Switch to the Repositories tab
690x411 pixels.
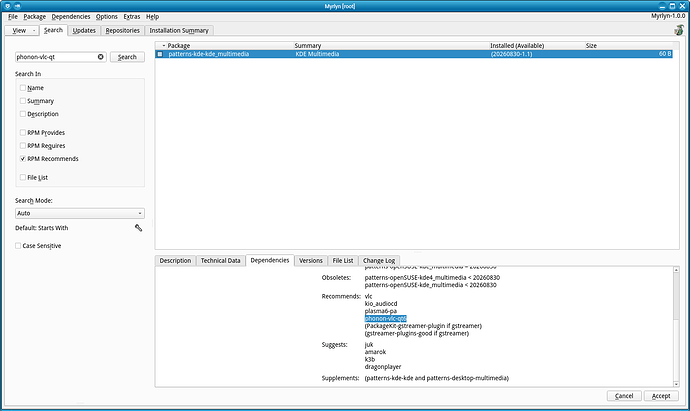(122, 30)
